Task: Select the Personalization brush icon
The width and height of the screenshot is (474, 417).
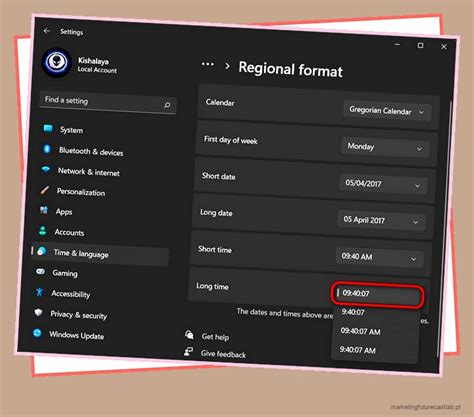Action: click(x=44, y=190)
